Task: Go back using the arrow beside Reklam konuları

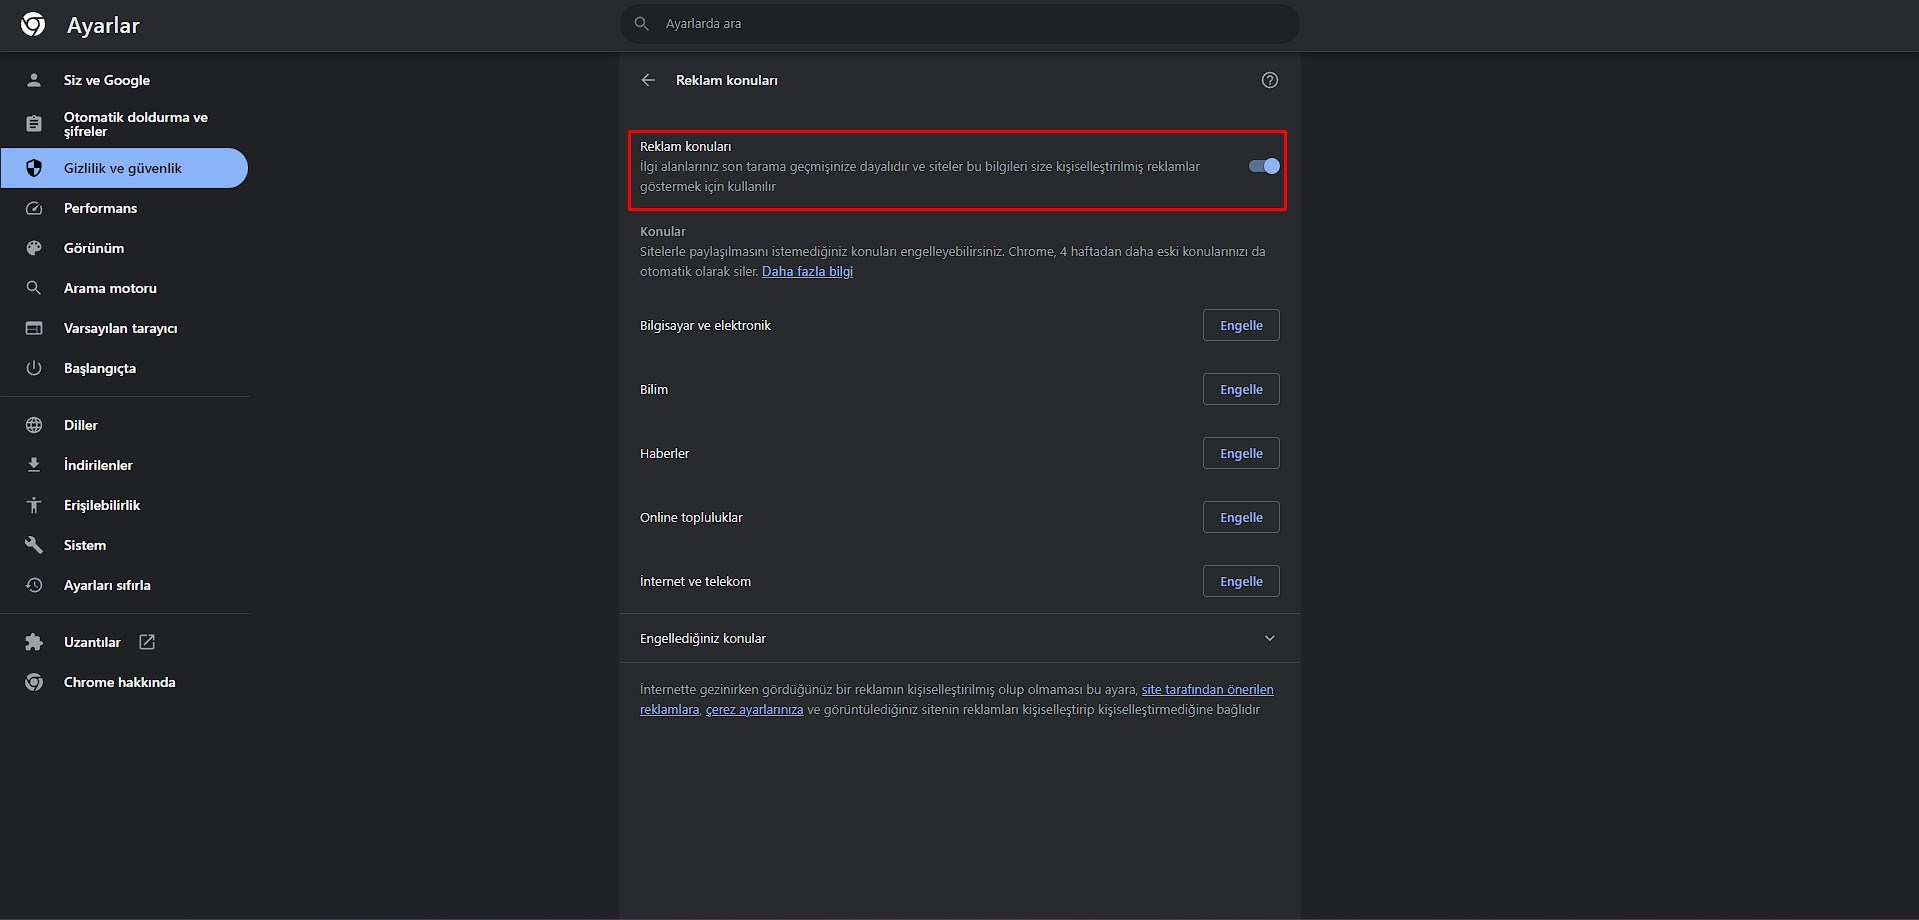Action: coord(648,80)
